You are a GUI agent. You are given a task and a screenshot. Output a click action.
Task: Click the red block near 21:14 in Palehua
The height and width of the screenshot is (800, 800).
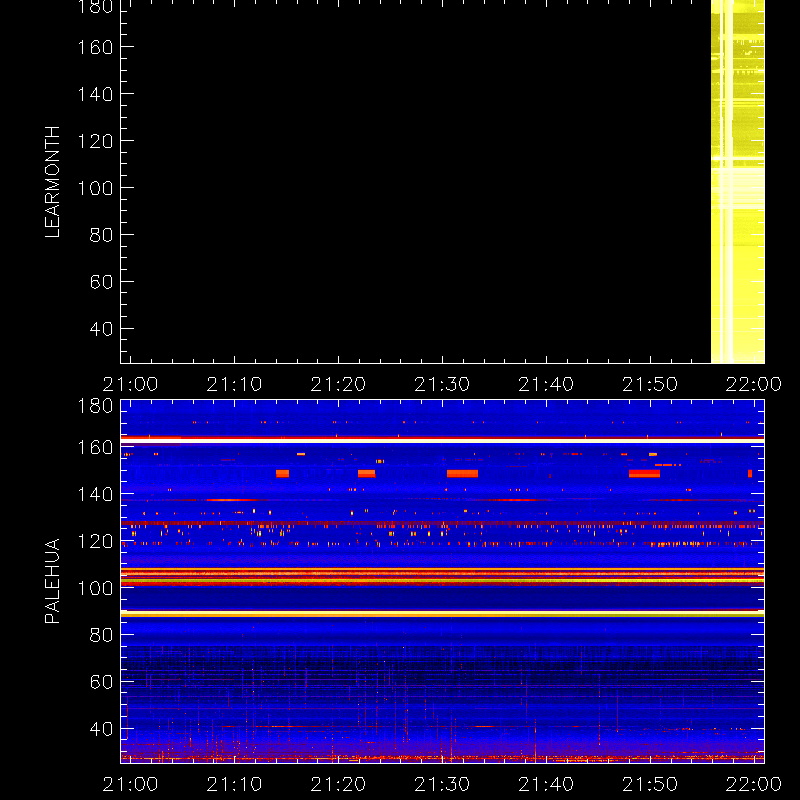(282, 473)
